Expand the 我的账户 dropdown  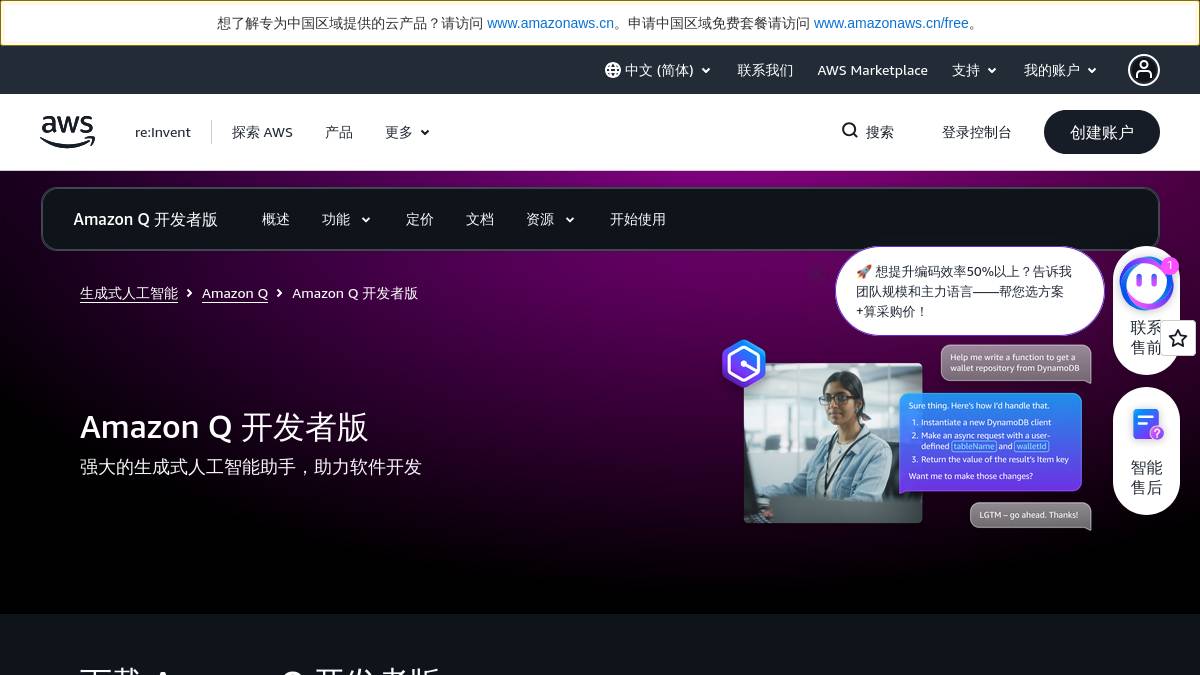[1060, 70]
